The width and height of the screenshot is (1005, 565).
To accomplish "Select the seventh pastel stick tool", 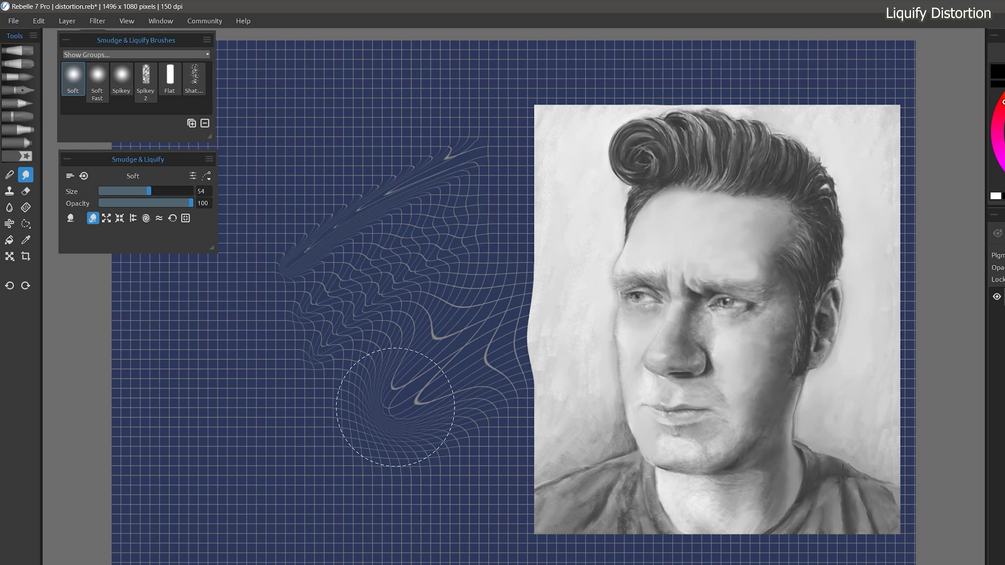I will point(18,129).
